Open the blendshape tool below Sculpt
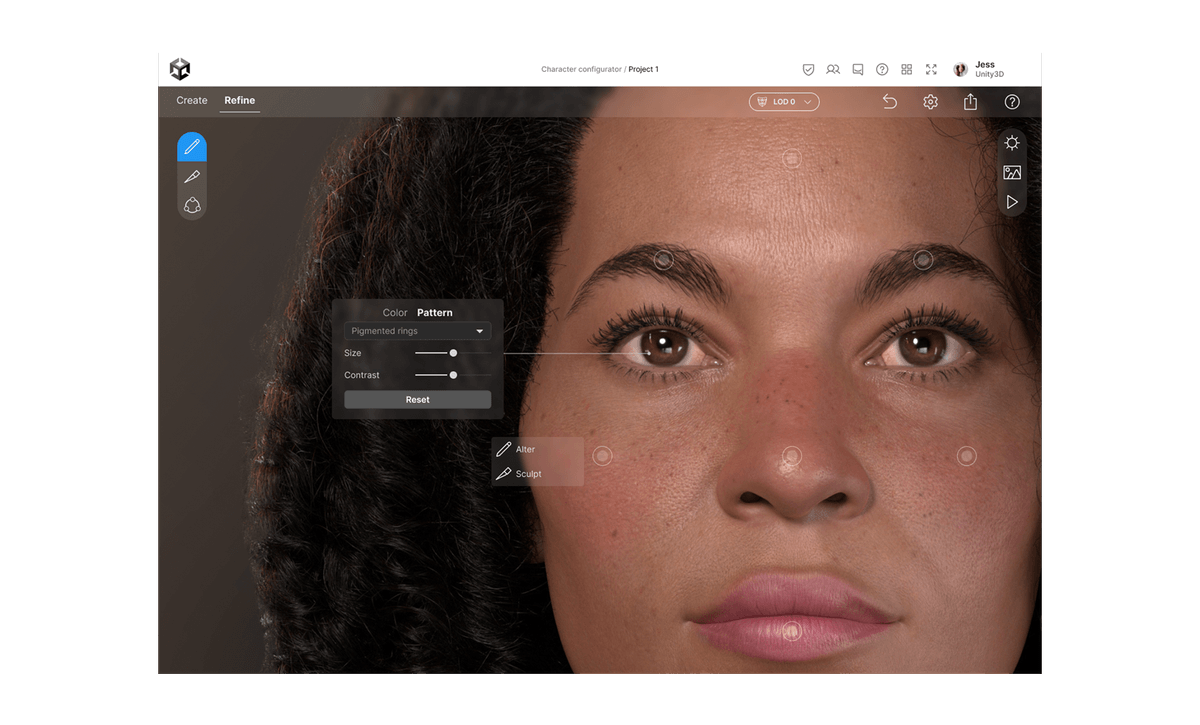Screen dimensions: 1200x725 click(192, 206)
